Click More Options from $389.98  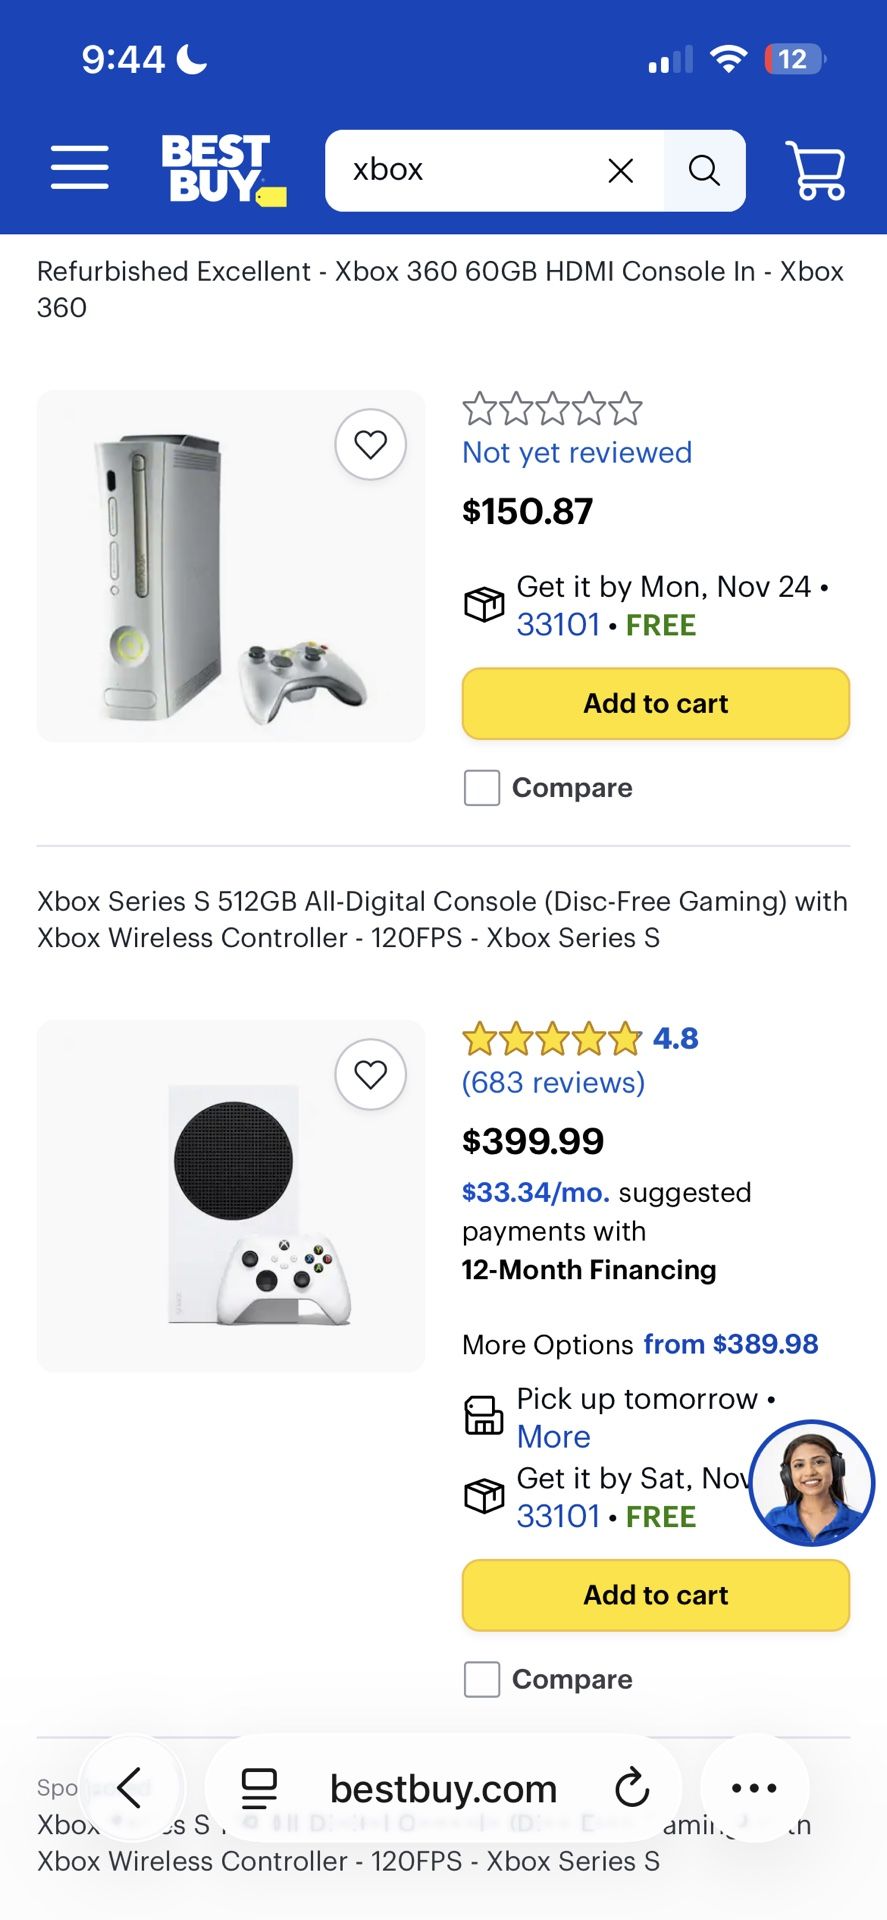coord(729,1344)
